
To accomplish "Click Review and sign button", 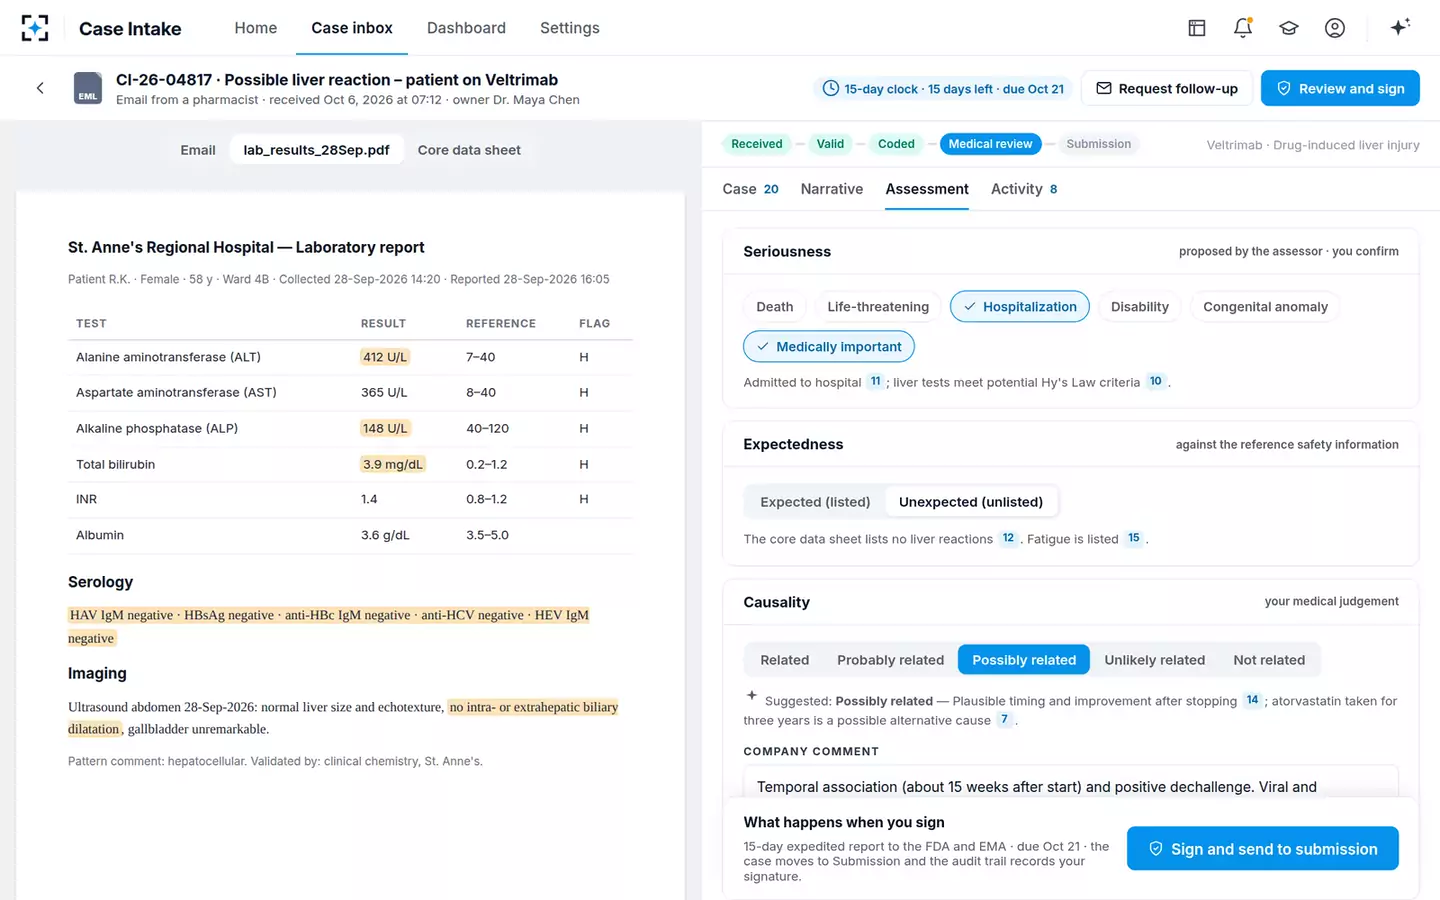I will coord(1340,88).
